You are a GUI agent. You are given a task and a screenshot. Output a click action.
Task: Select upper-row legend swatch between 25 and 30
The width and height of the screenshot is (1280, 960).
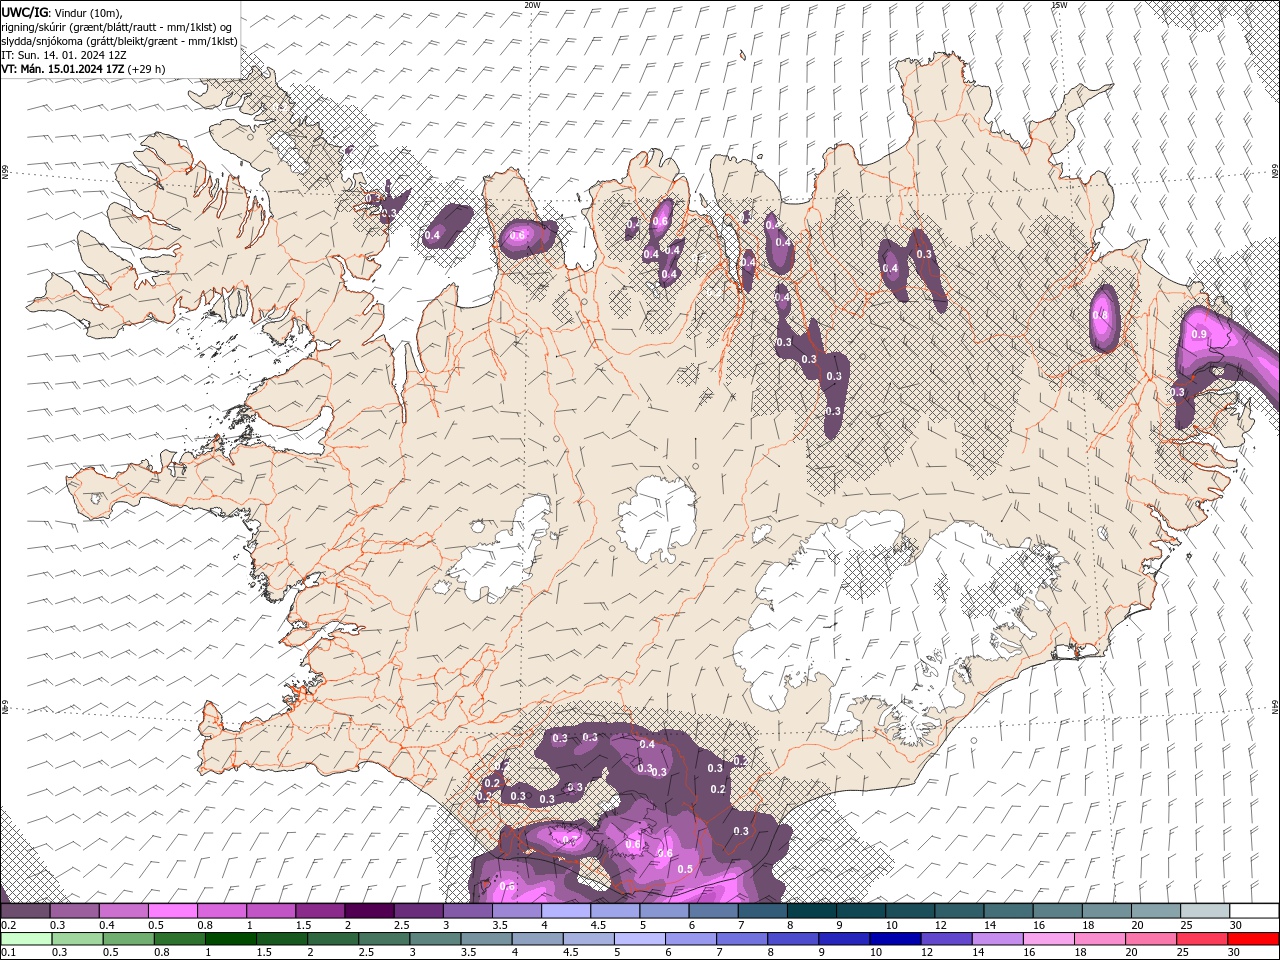coord(1205,911)
